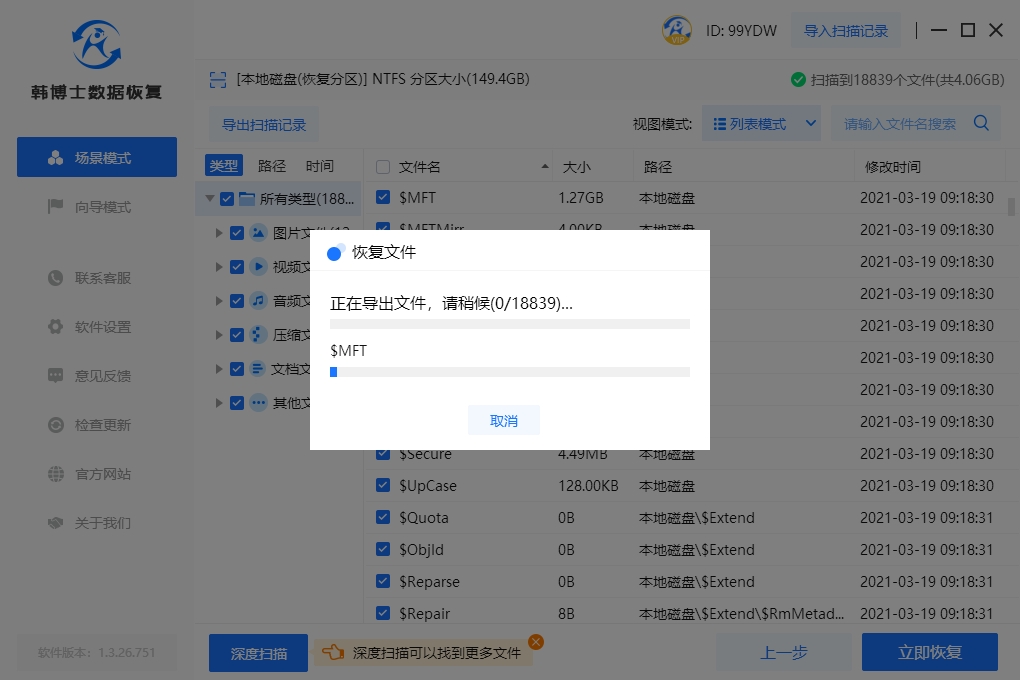This screenshot has width=1020, height=680.
Task: Click the VIP user avatar icon
Action: 677,30
